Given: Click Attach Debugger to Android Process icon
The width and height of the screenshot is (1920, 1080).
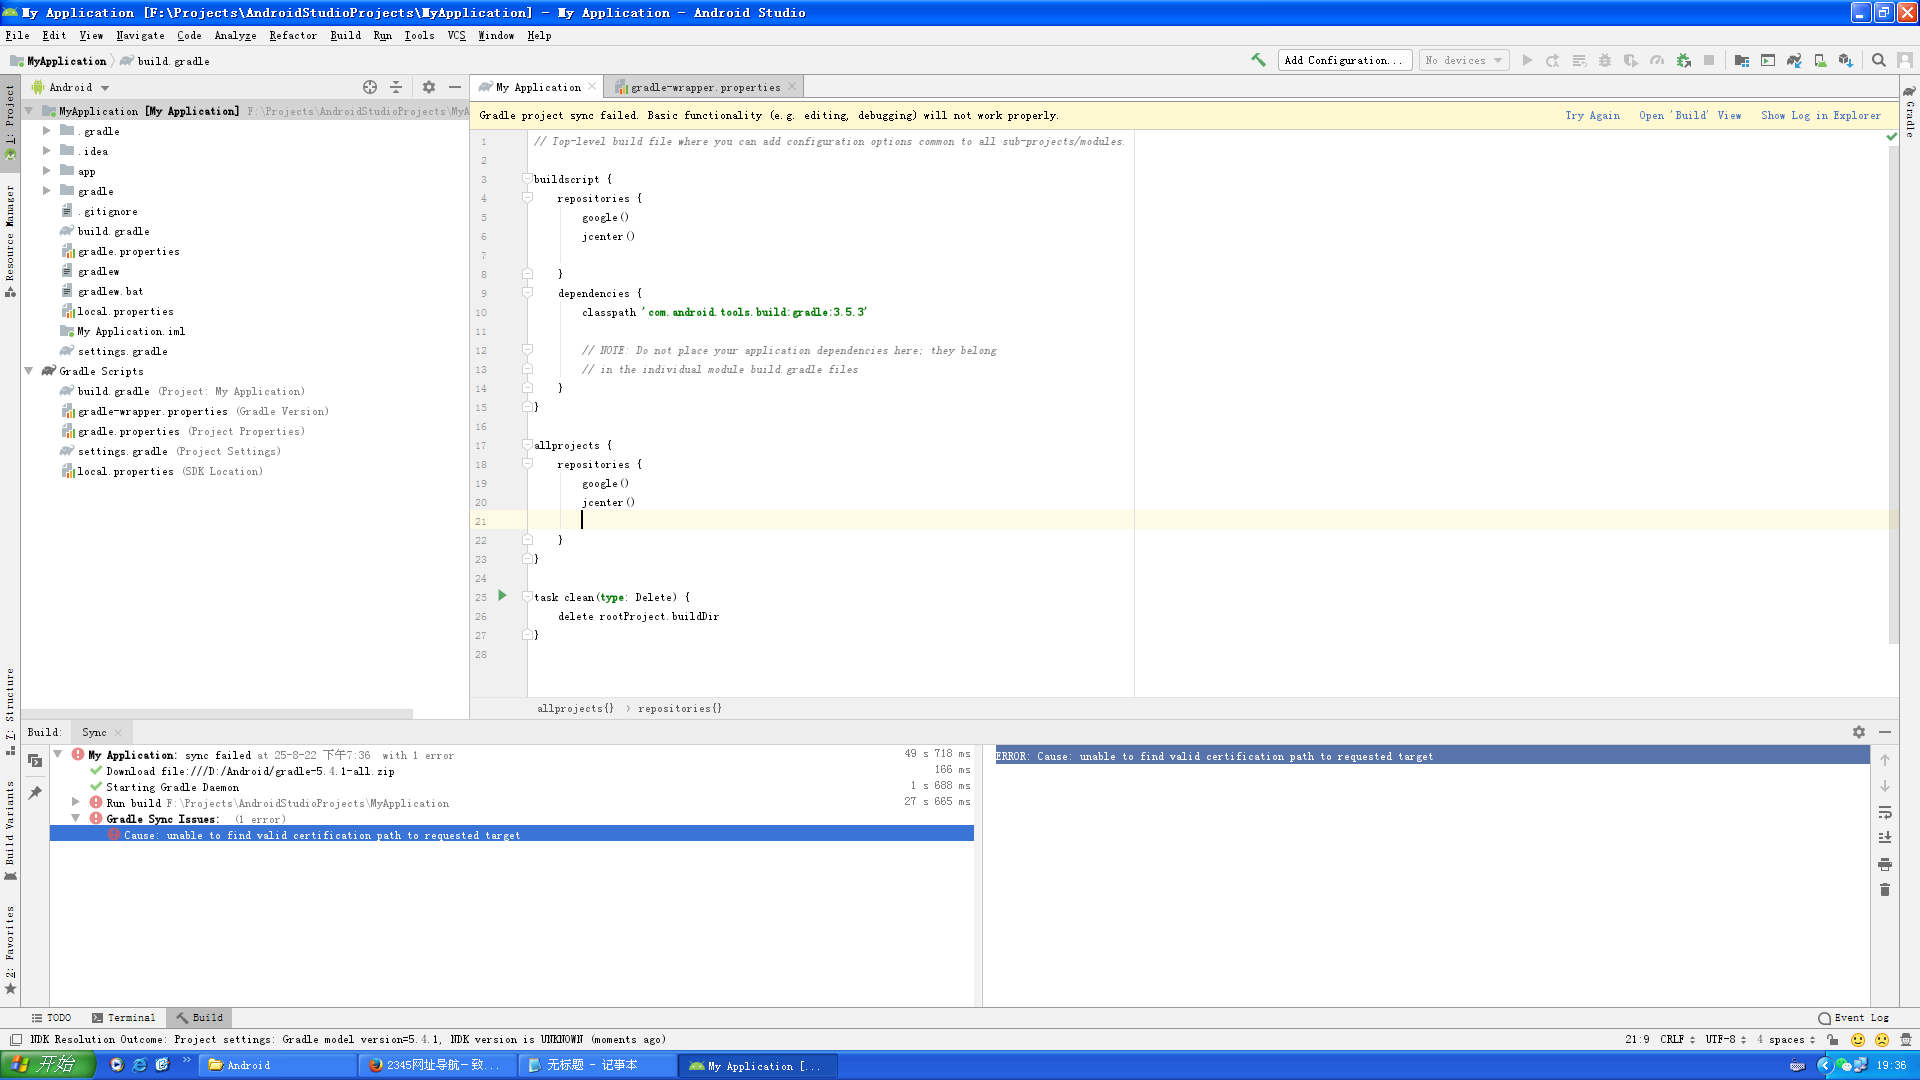Looking at the screenshot, I should [x=1684, y=60].
